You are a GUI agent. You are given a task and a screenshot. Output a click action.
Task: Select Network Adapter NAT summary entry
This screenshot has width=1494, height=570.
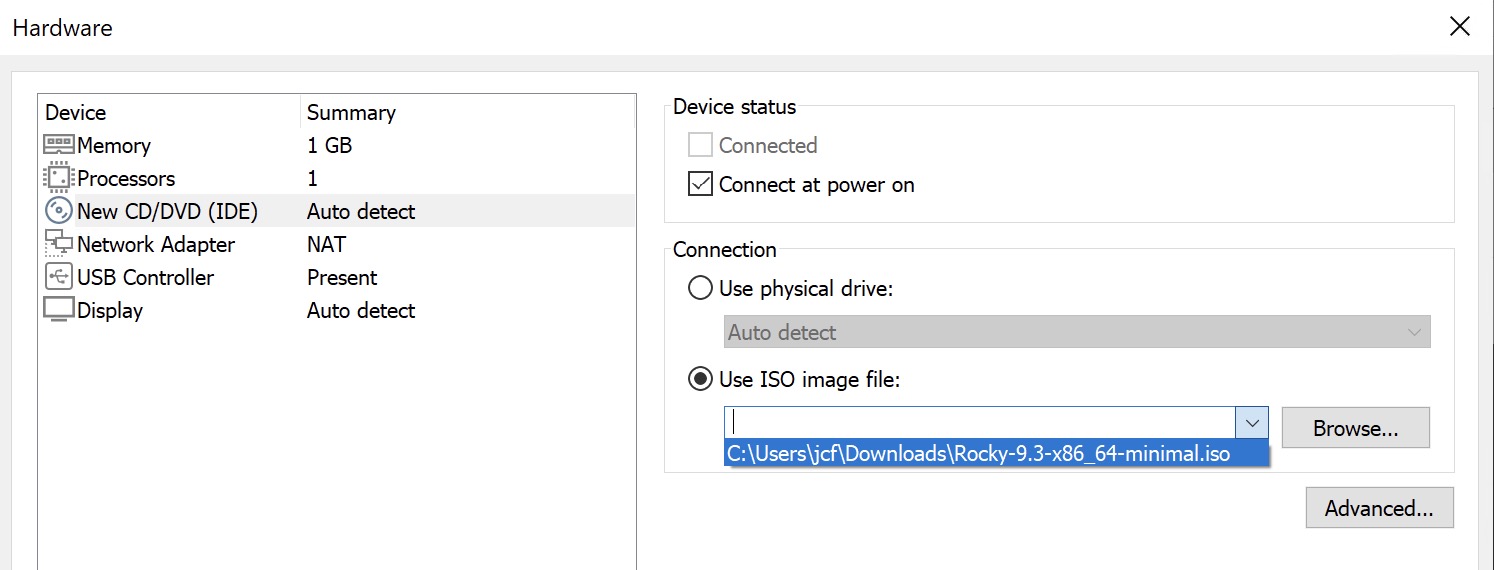(326, 244)
